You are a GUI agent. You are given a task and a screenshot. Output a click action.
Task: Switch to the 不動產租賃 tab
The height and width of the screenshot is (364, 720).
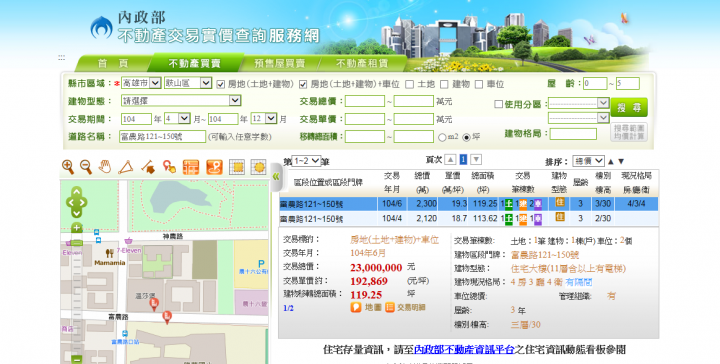pos(362,63)
